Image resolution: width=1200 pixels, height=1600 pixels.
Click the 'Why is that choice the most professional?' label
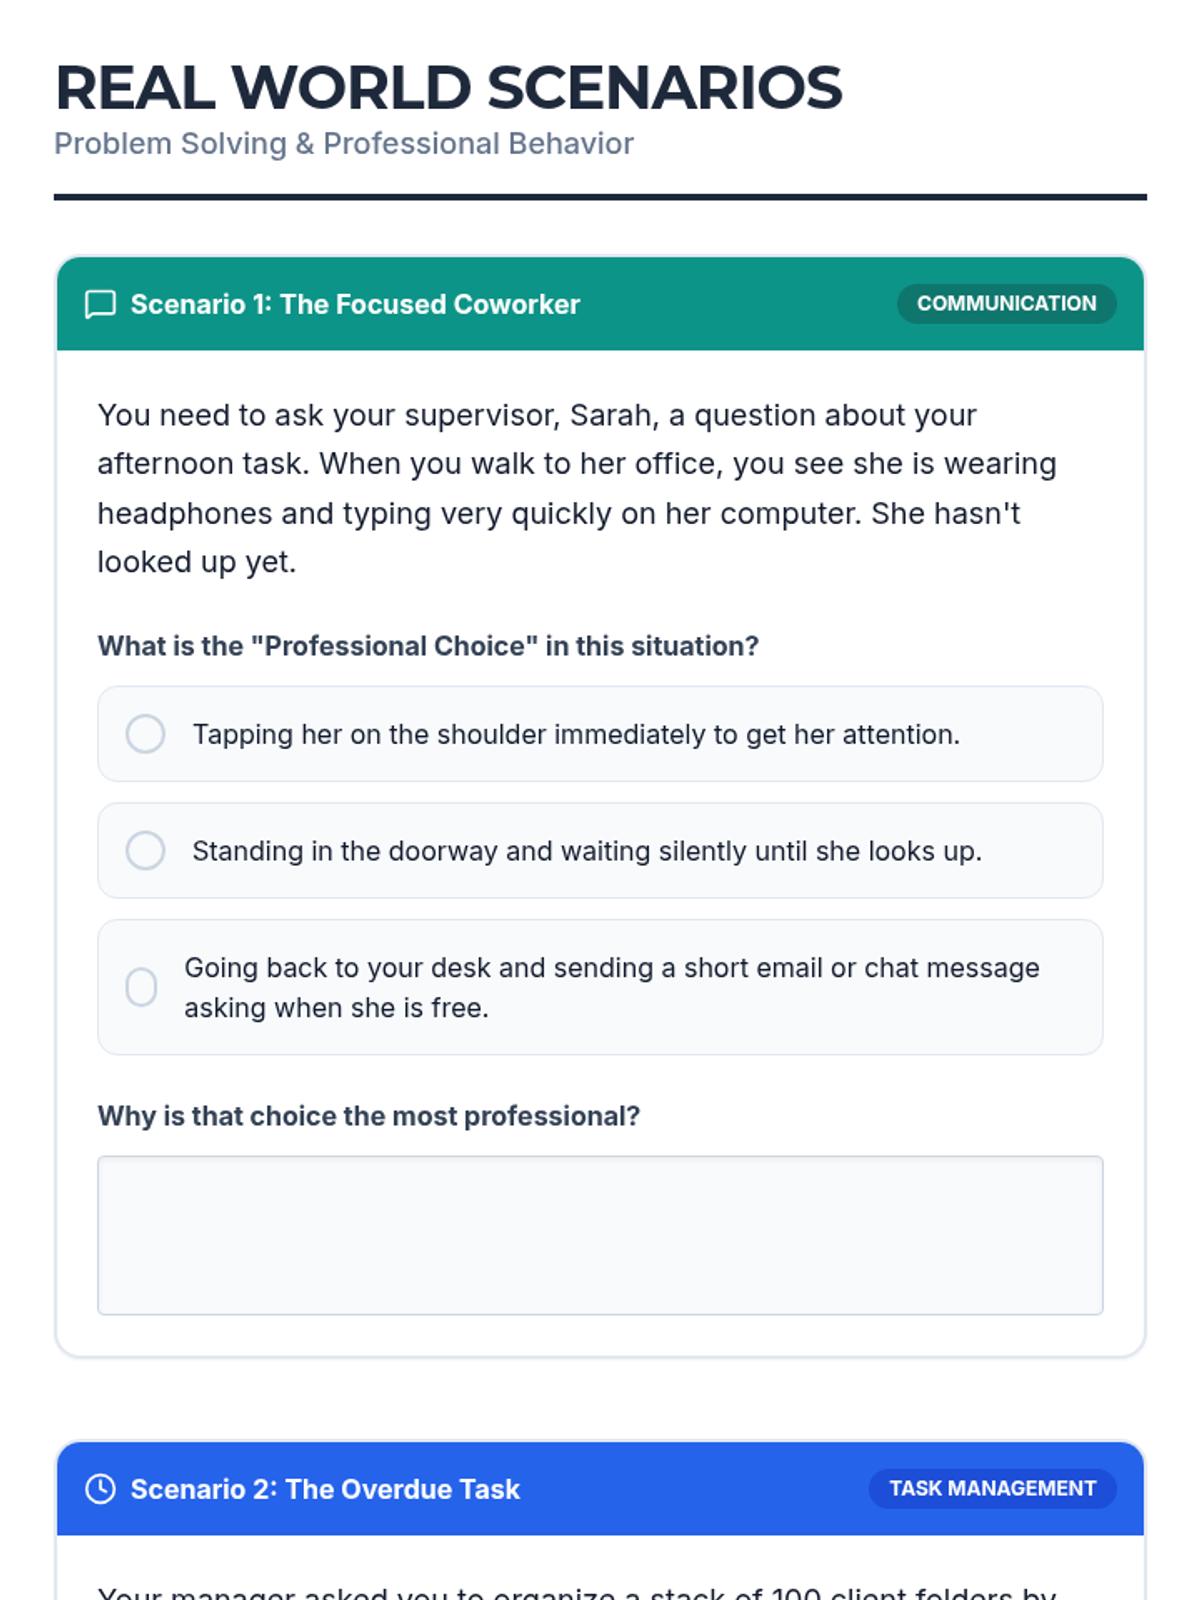pos(368,1116)
